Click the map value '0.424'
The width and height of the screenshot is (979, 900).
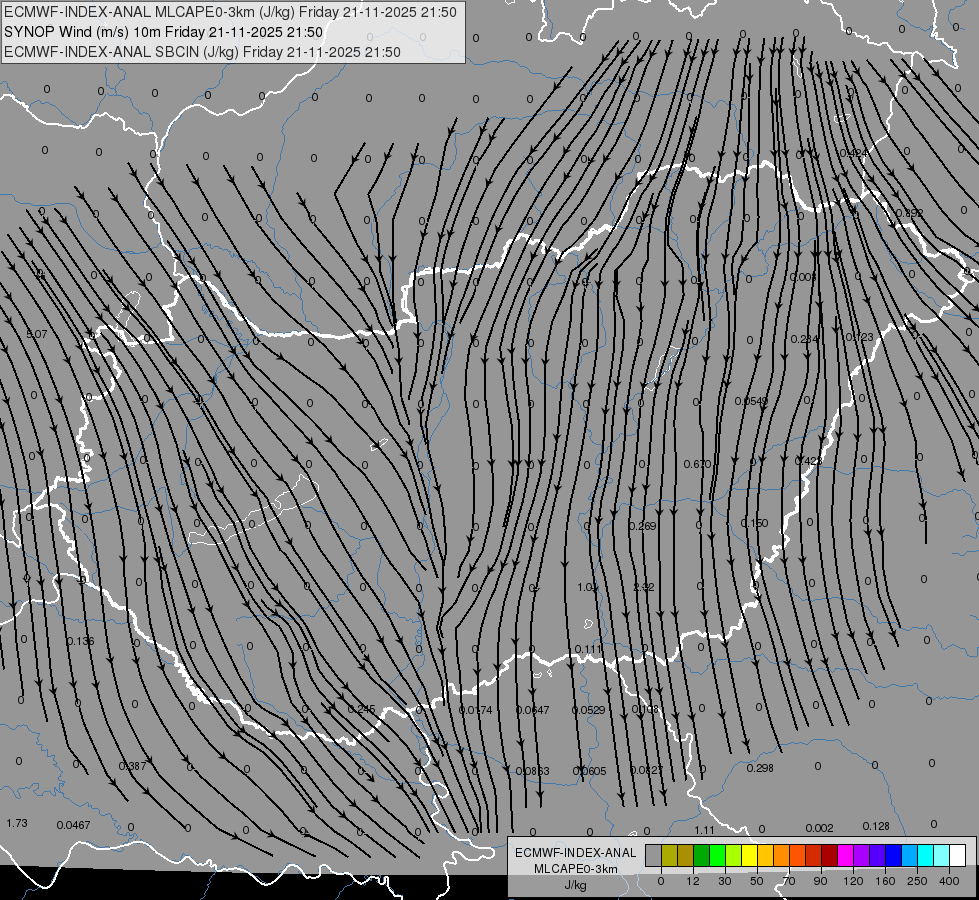854,153
